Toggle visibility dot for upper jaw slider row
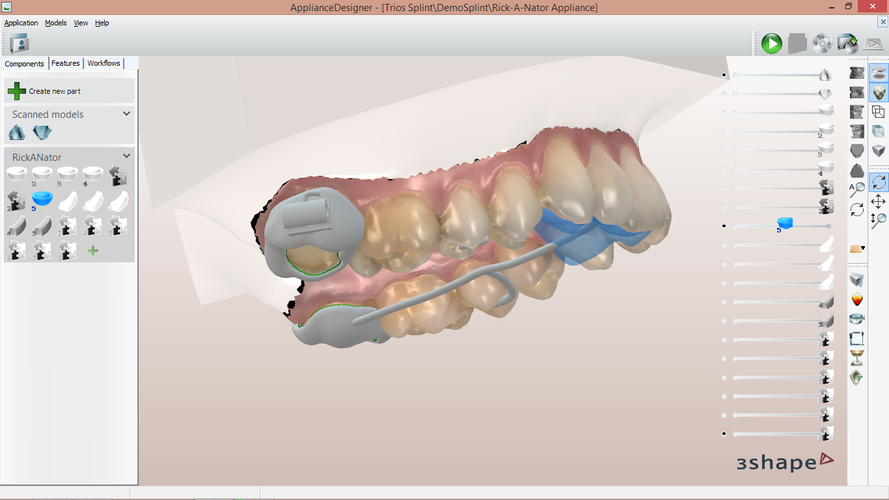The width and height of the screenshot is (889, 500). tap(724, 75)
